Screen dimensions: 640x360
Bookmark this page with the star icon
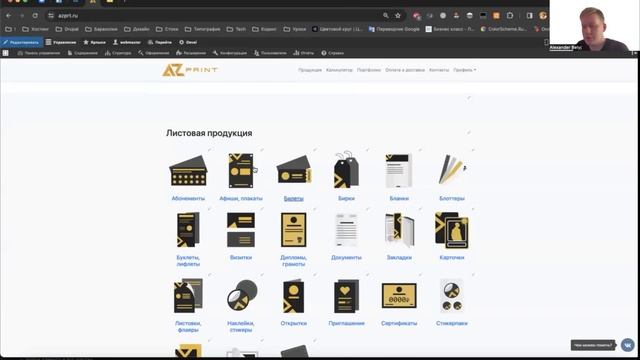tap(398, 16)
